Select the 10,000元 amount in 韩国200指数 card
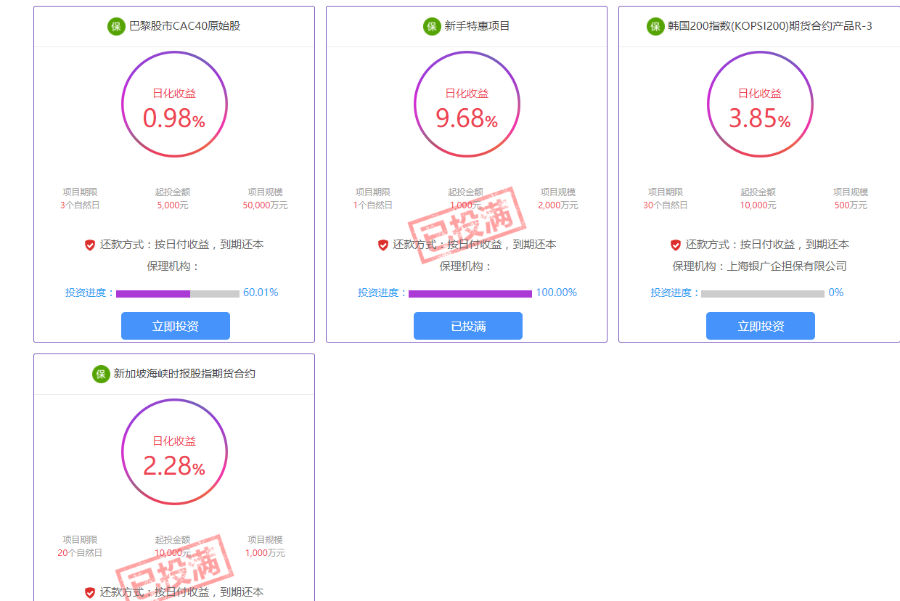This screenshot has width=900, height=601. [x=758, y=205]
